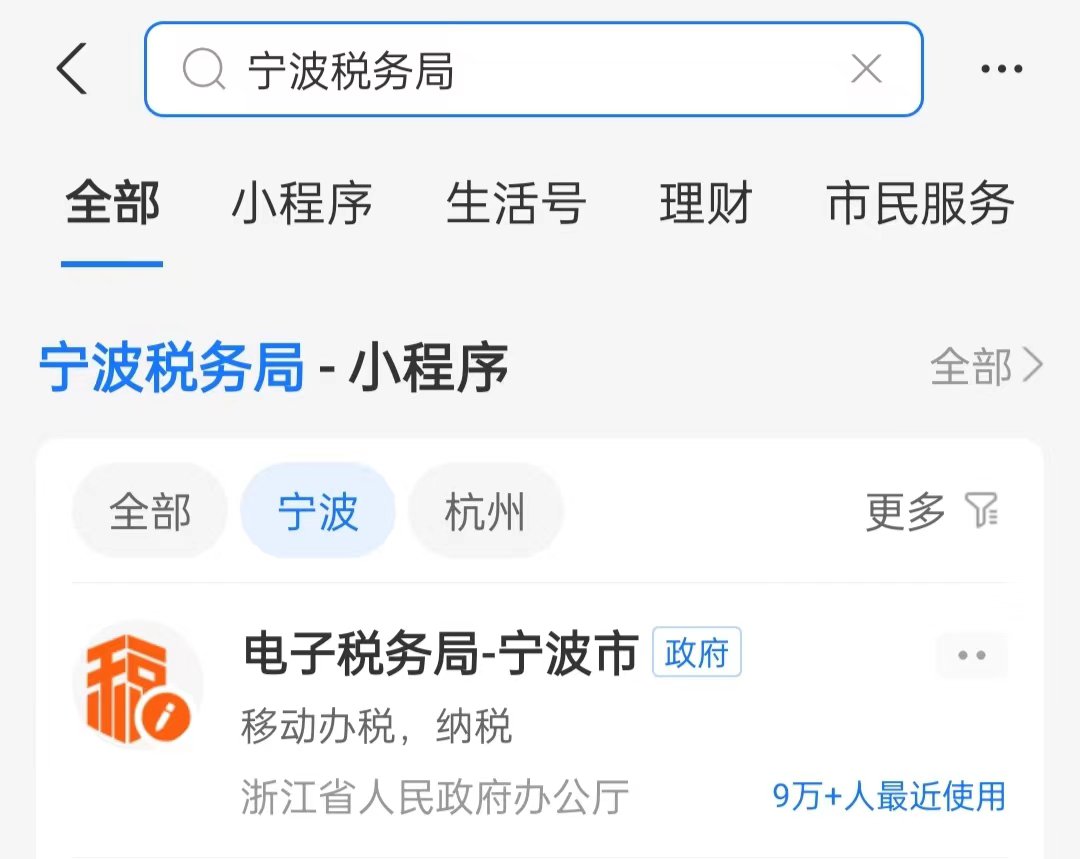Switch to the 理财 tab
The width and height of the screenshot is (1080, 859).
click(x=706, y=204)
